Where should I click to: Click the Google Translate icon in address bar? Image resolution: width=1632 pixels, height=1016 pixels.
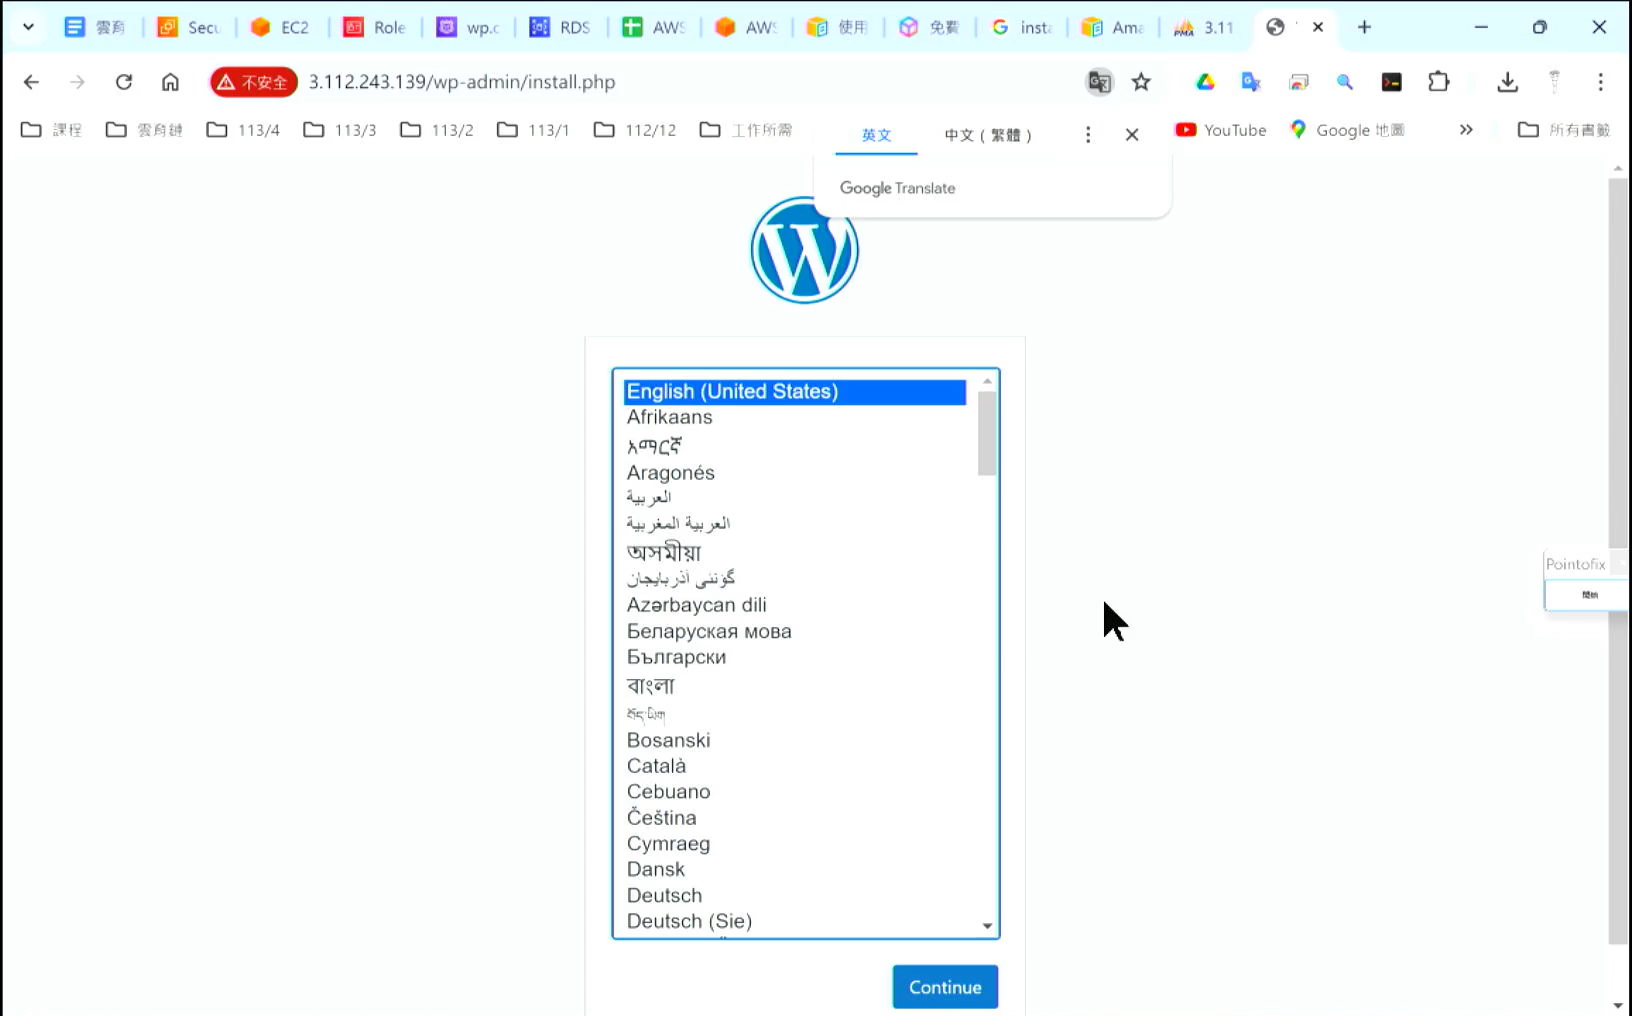pos(1099,82)
